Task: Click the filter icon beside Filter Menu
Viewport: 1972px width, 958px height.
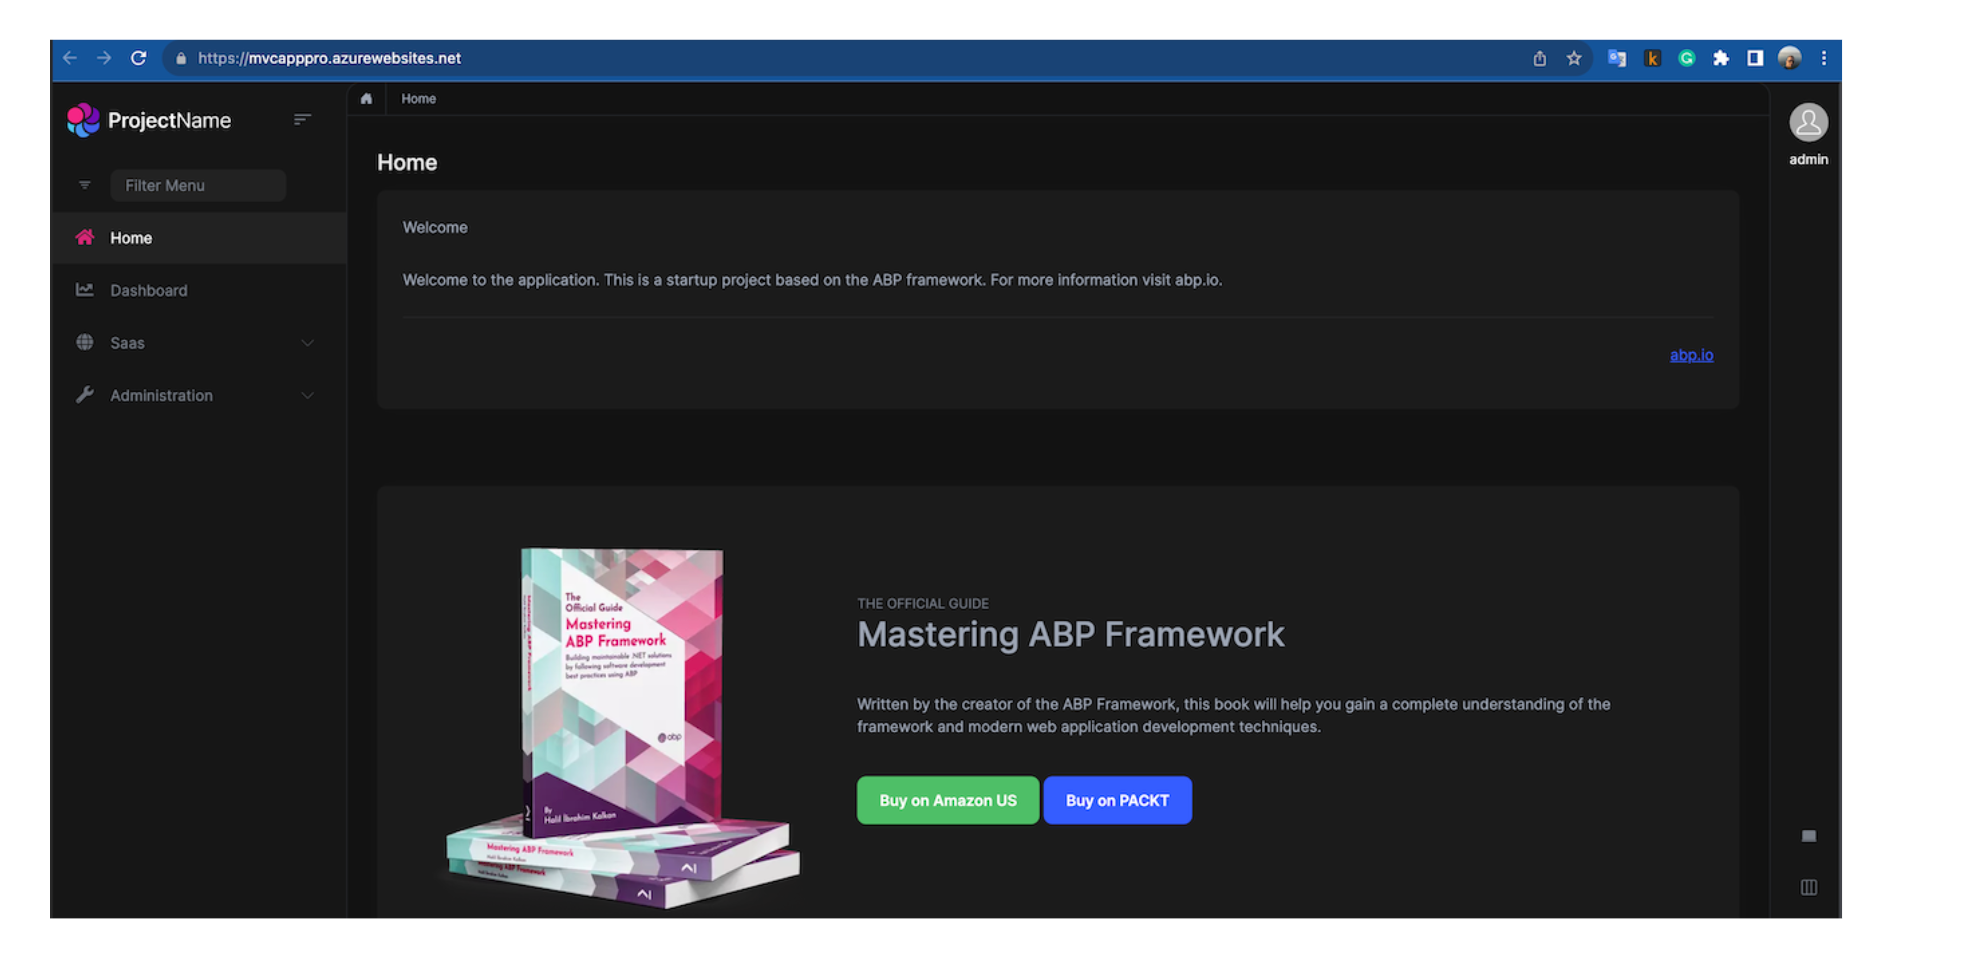Action: [85, 185]
